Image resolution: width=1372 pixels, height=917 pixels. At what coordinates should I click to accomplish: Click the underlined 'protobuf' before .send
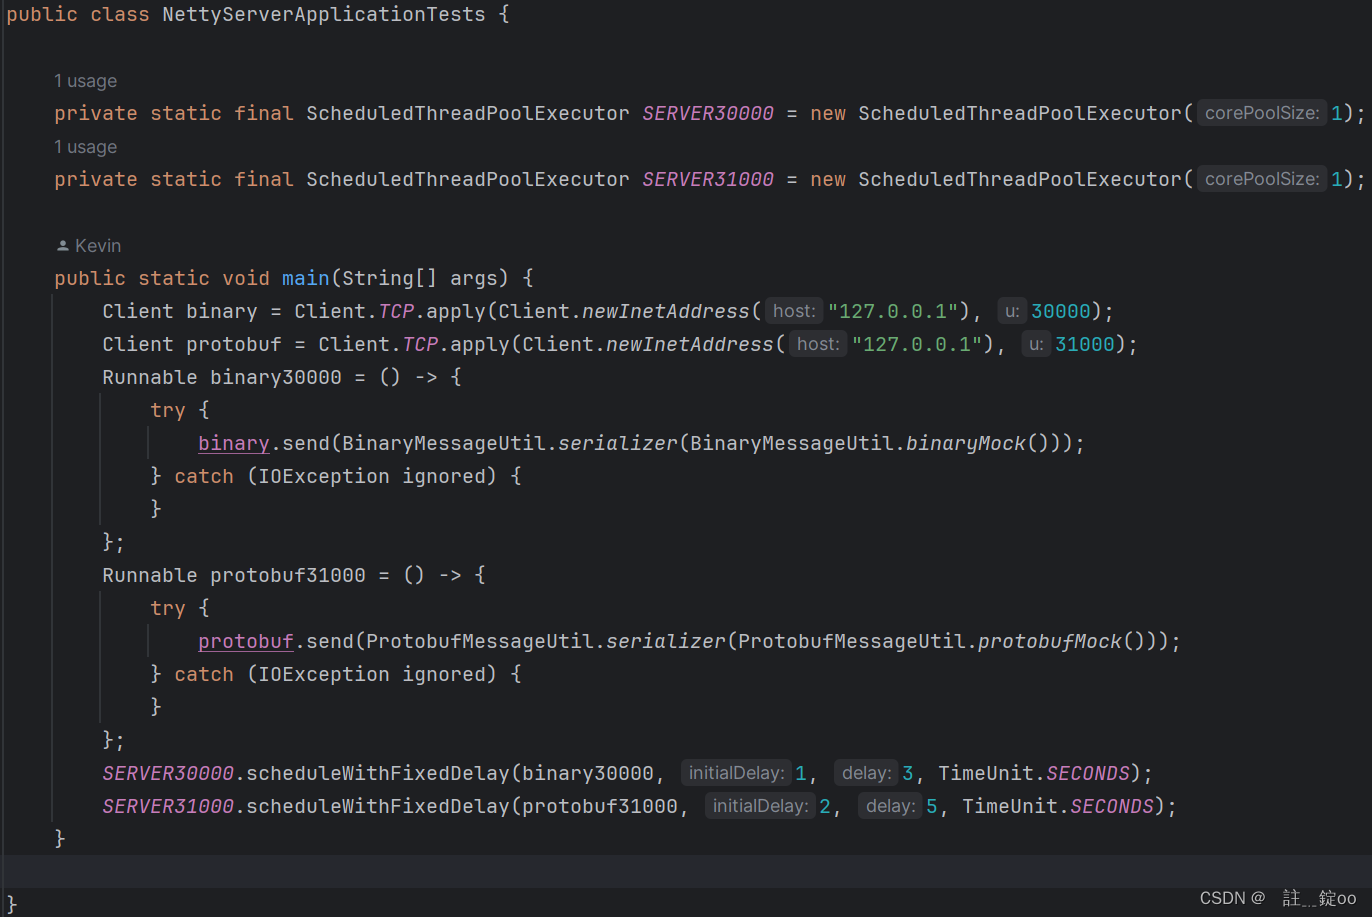[246, 641]
